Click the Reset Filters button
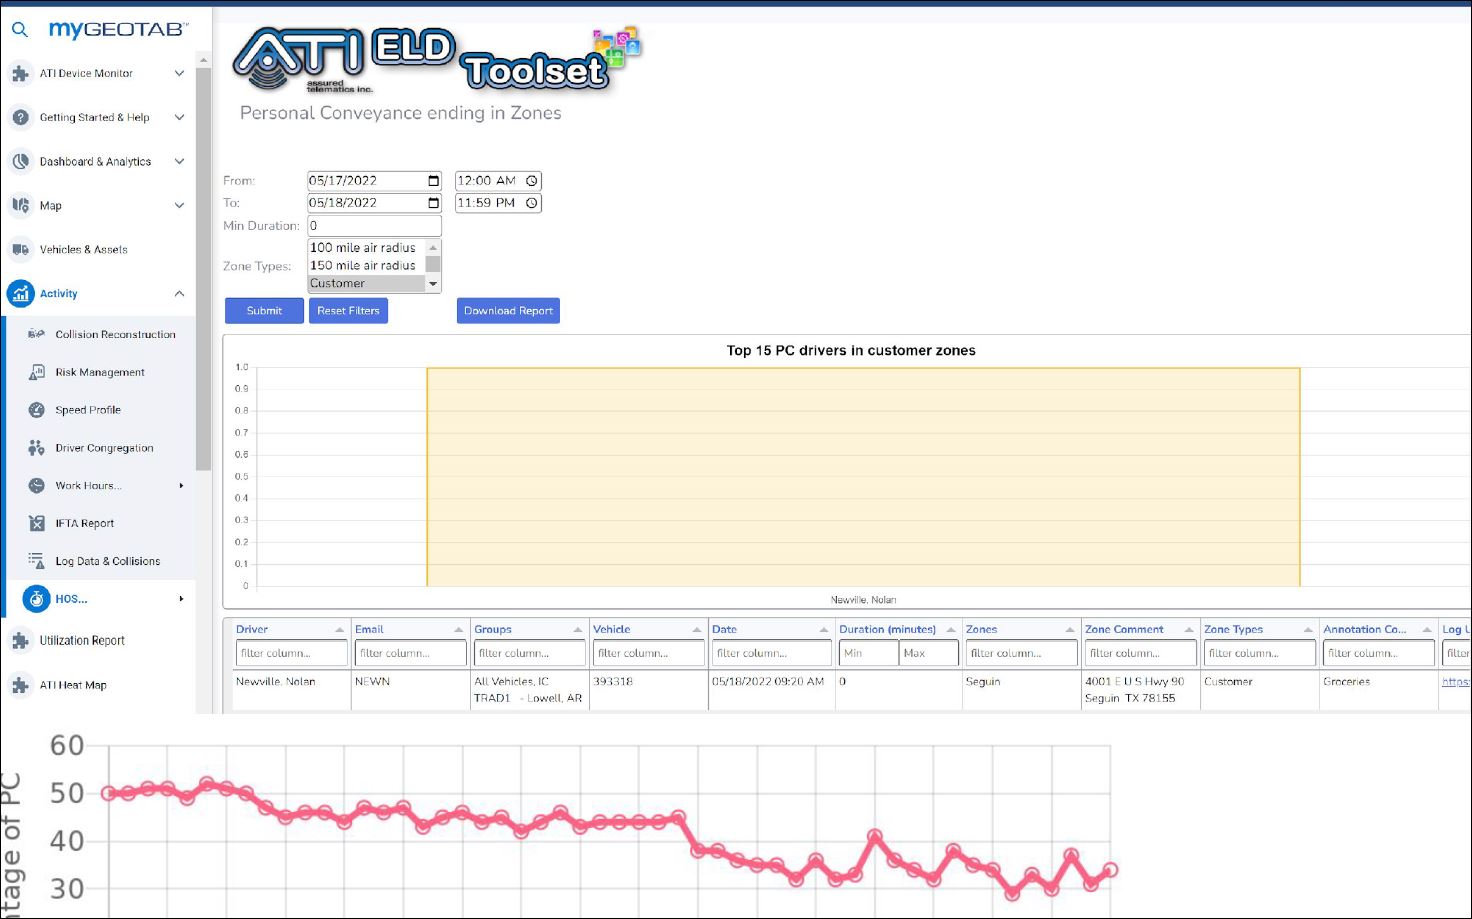 (x=348, y=311)
